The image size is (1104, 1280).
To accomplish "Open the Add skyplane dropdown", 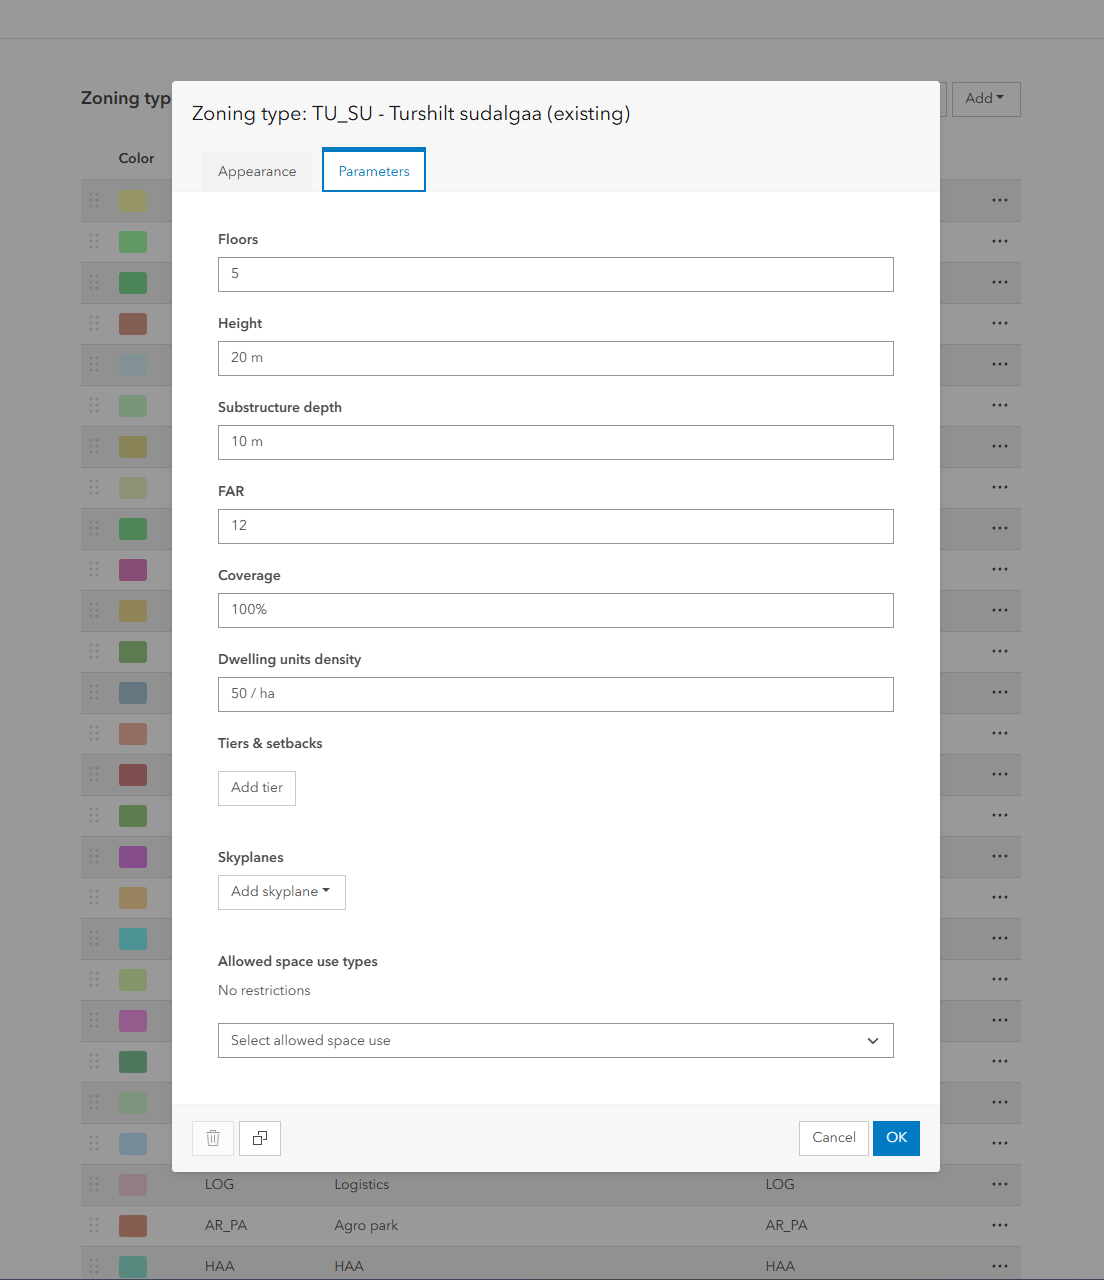I will (x=281, y=891).
